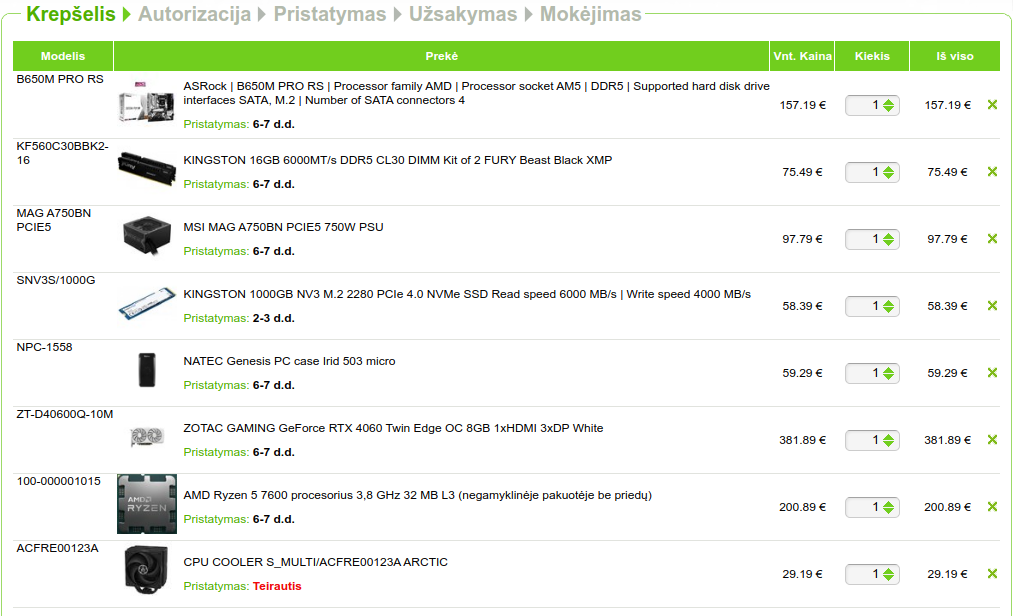Remove ASRock B650M PRO RS from cart
This screenshot has height=616, width=1013.
coord(992,105)
